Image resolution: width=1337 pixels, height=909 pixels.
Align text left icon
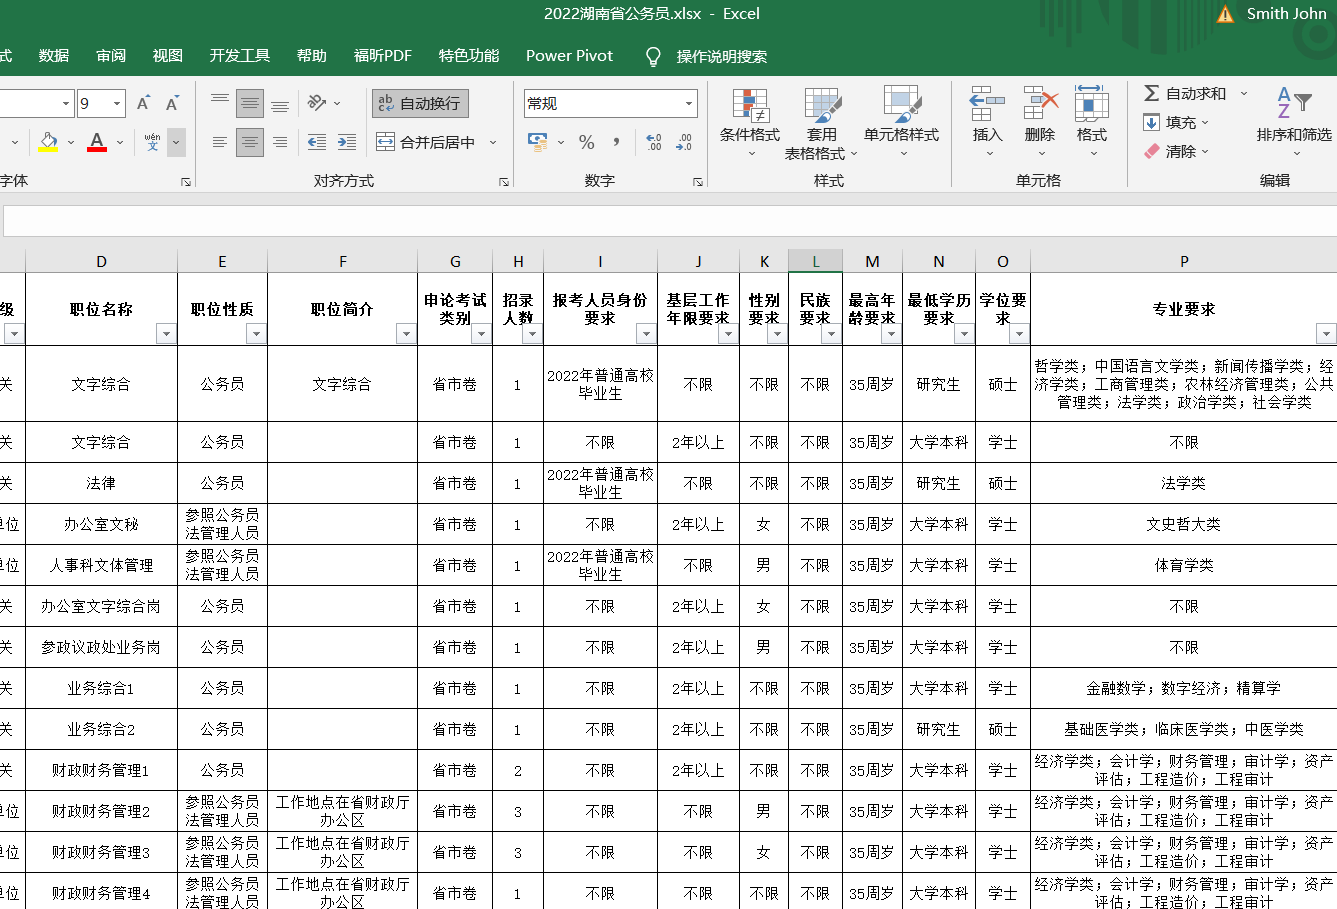[x=220, y=142]
